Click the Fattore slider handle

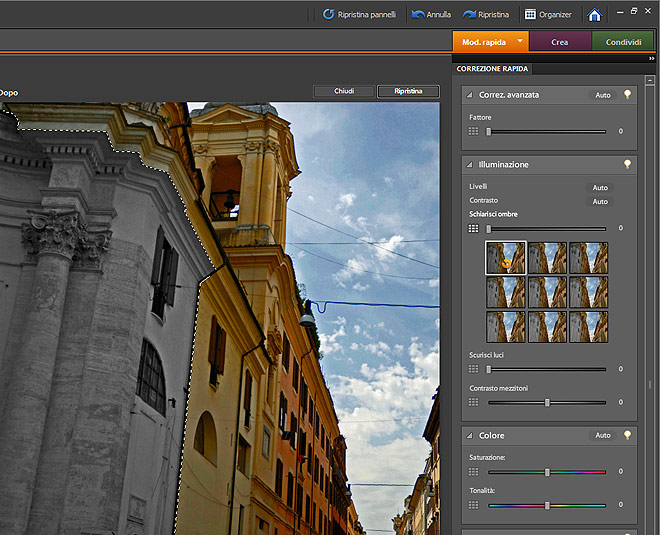(x=489, y=132)
